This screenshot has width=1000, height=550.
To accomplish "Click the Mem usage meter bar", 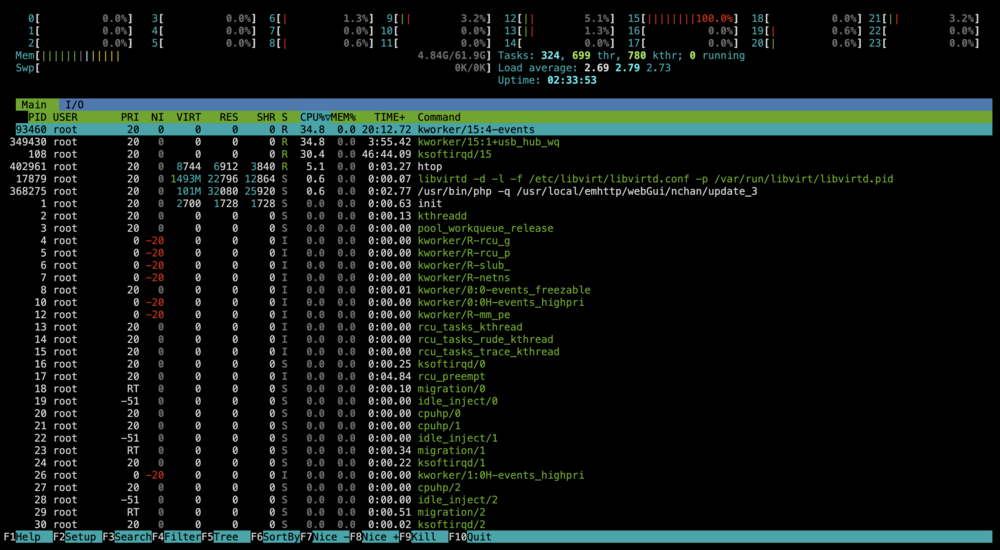I will 254,56.
